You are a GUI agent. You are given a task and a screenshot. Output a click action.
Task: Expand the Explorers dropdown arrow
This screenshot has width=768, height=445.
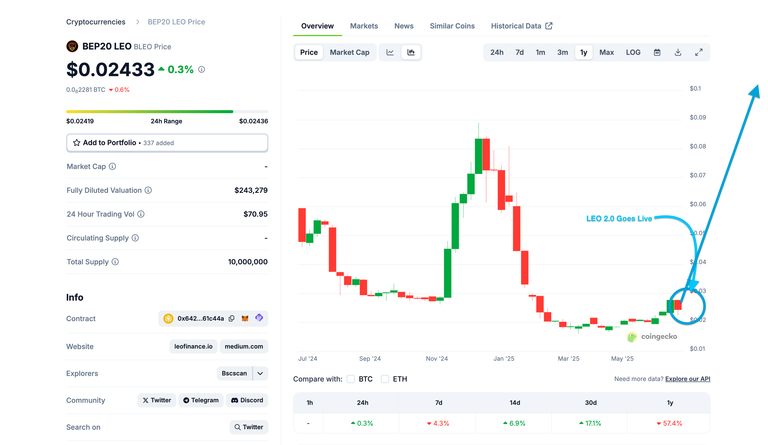click(260, 374)
